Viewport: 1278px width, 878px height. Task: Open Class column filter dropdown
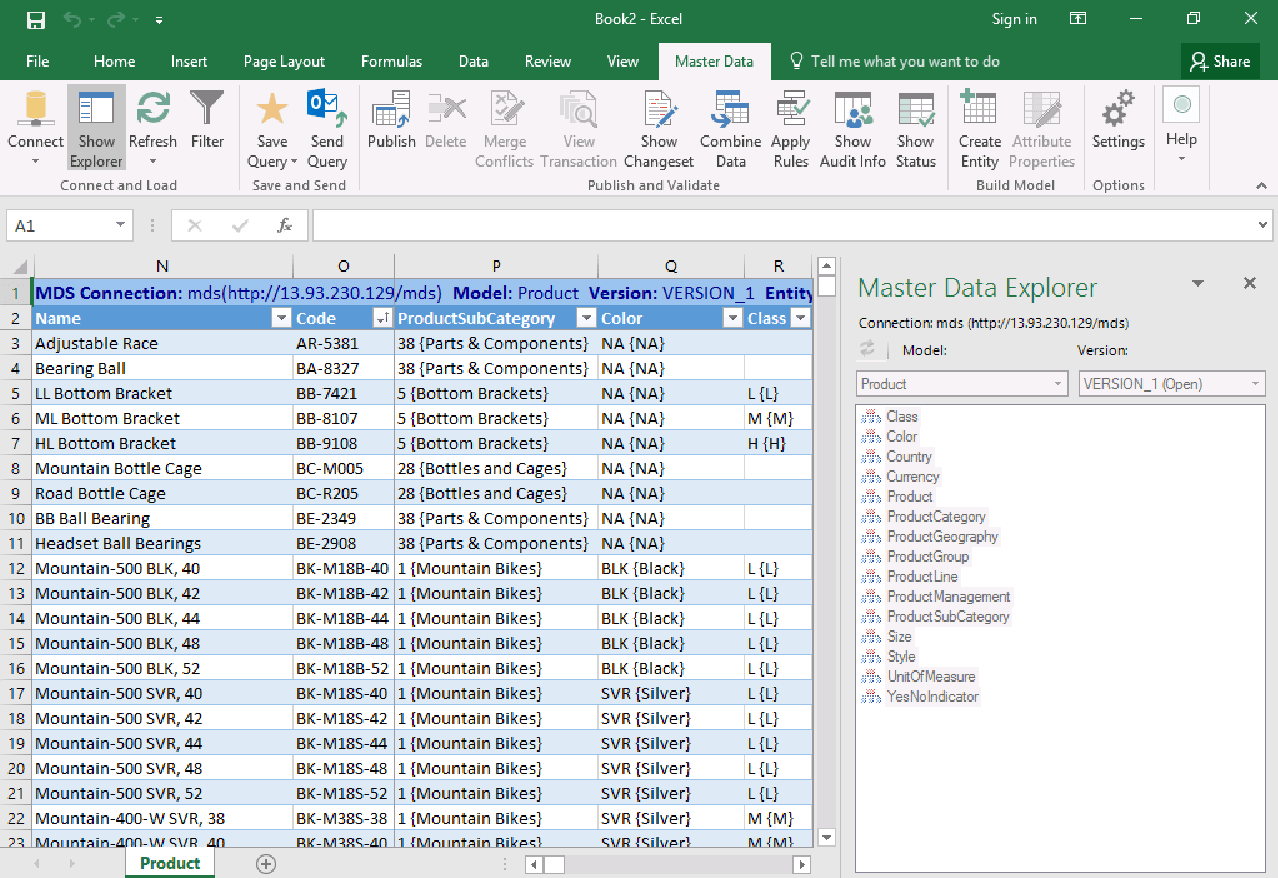pos(800,318)
